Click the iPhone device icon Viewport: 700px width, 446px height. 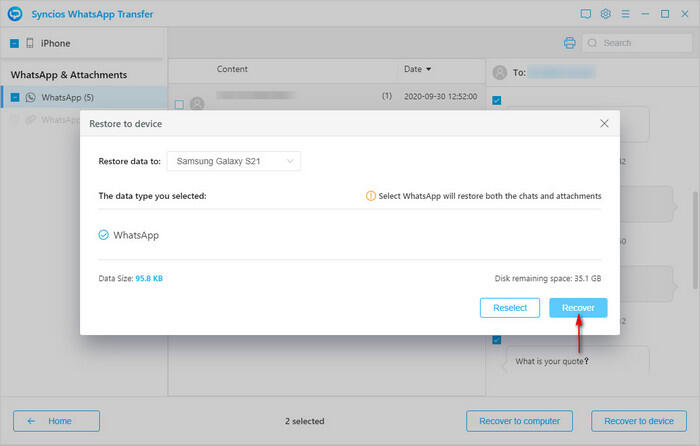point(29,44)
